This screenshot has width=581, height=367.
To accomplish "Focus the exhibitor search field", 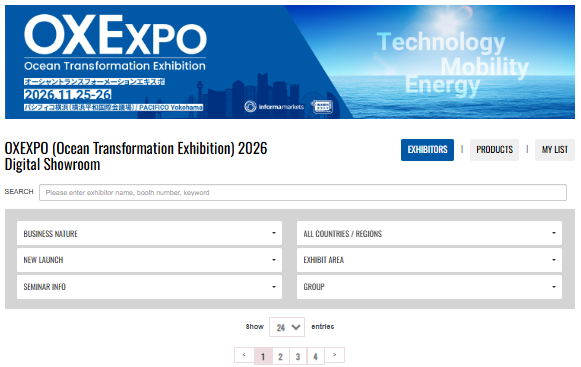I will (x=303, y=193).
